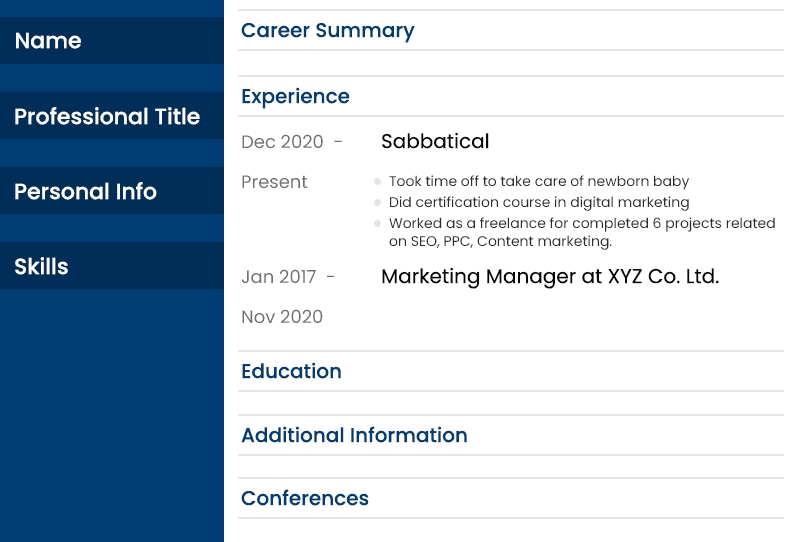Click the Marketing Manager at XYZ title

pyautogui.click(x=550, y=276)
